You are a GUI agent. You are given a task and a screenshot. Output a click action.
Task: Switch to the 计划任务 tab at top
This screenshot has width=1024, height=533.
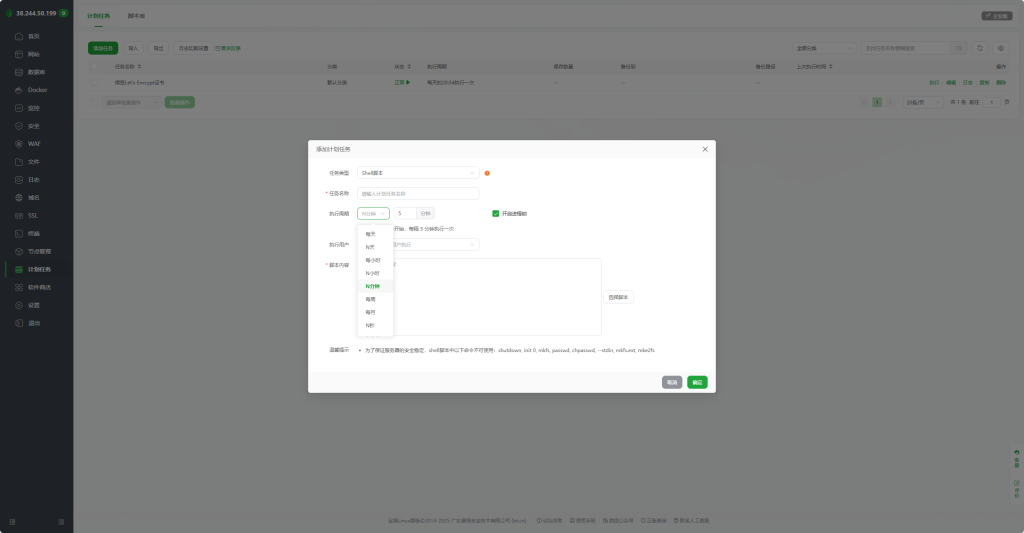99,16
